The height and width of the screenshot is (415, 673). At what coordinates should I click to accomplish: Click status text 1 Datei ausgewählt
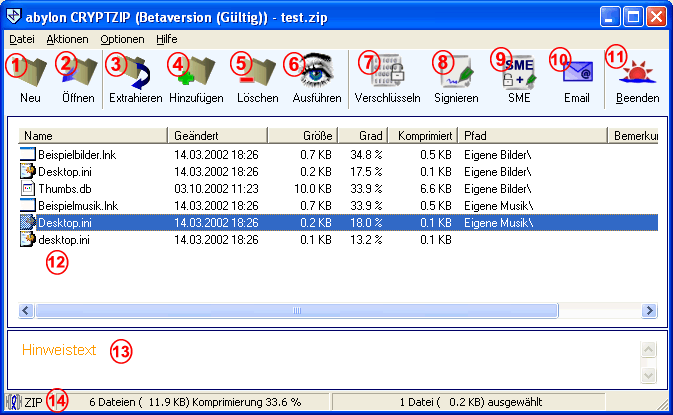(x=471, y=402)
